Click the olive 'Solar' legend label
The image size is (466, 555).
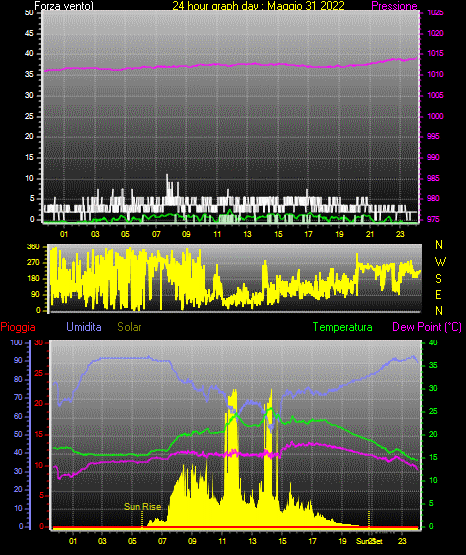point(129,327)
